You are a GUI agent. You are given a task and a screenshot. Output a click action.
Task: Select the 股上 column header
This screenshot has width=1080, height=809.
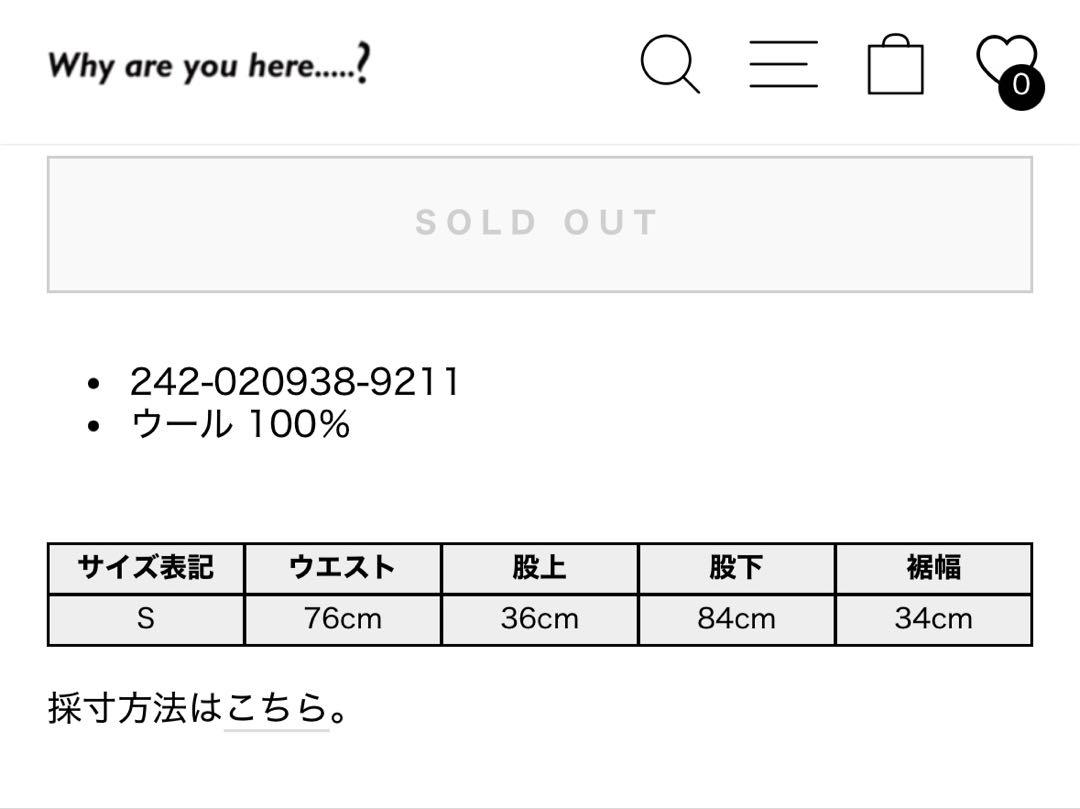pyautogui.click(x=539, y=568)
